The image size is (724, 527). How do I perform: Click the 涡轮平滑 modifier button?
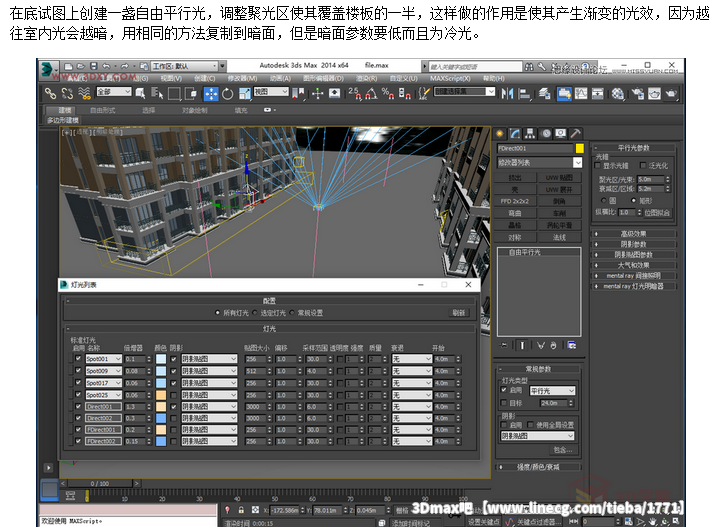[559, 225]
